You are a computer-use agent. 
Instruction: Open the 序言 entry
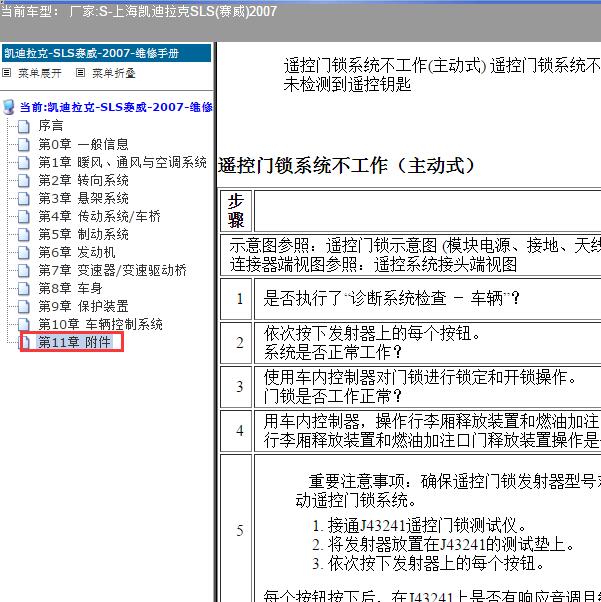tap(51, 126)
